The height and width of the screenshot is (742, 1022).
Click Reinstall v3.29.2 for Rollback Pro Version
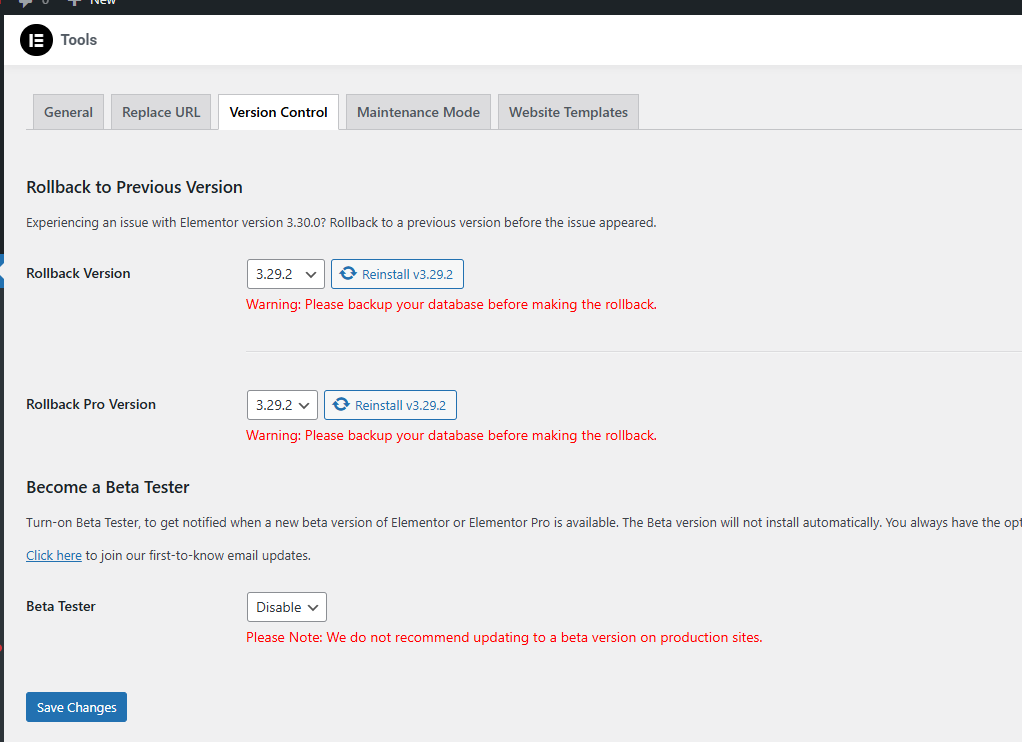390,405
